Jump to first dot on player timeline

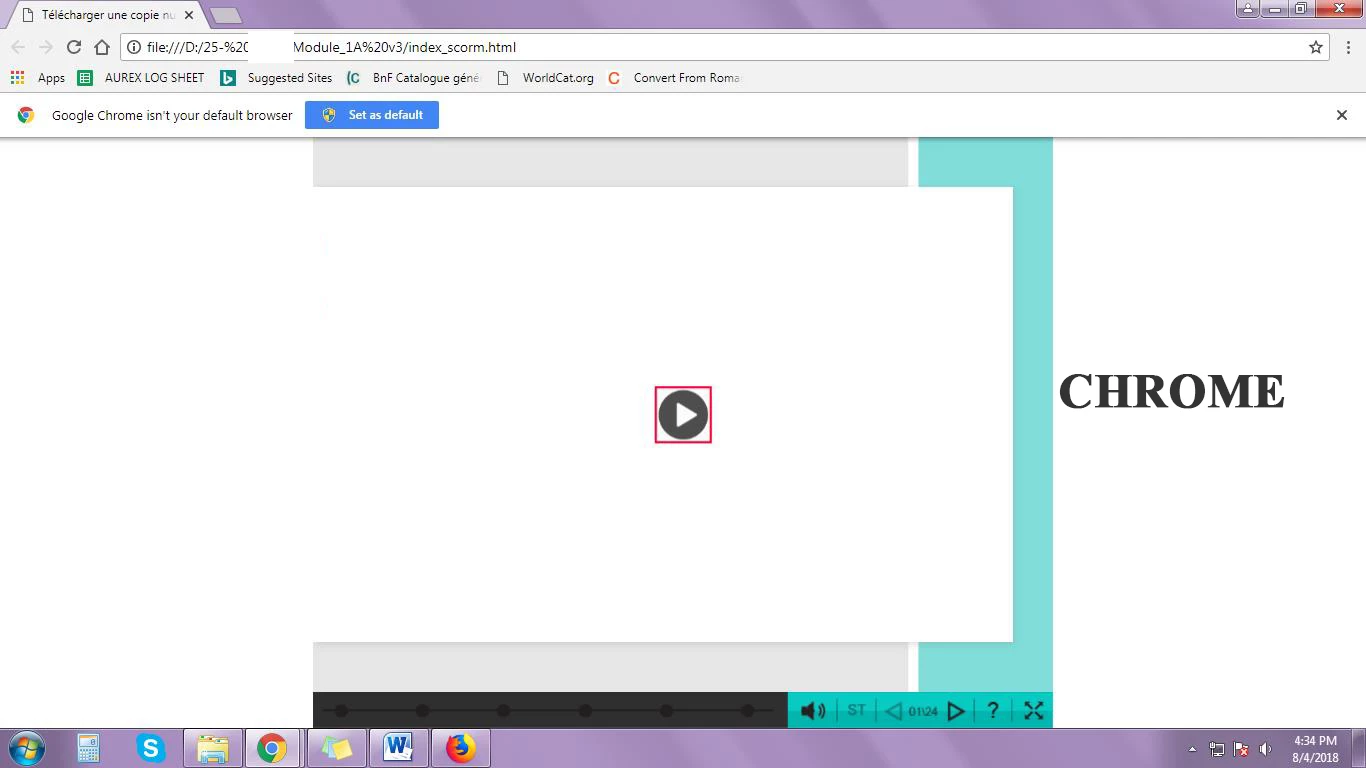coord(341,710)
